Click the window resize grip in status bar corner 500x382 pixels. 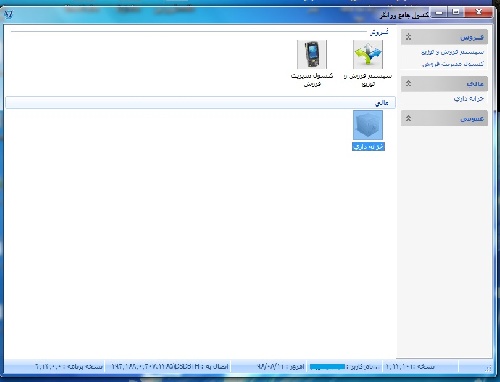488,368
